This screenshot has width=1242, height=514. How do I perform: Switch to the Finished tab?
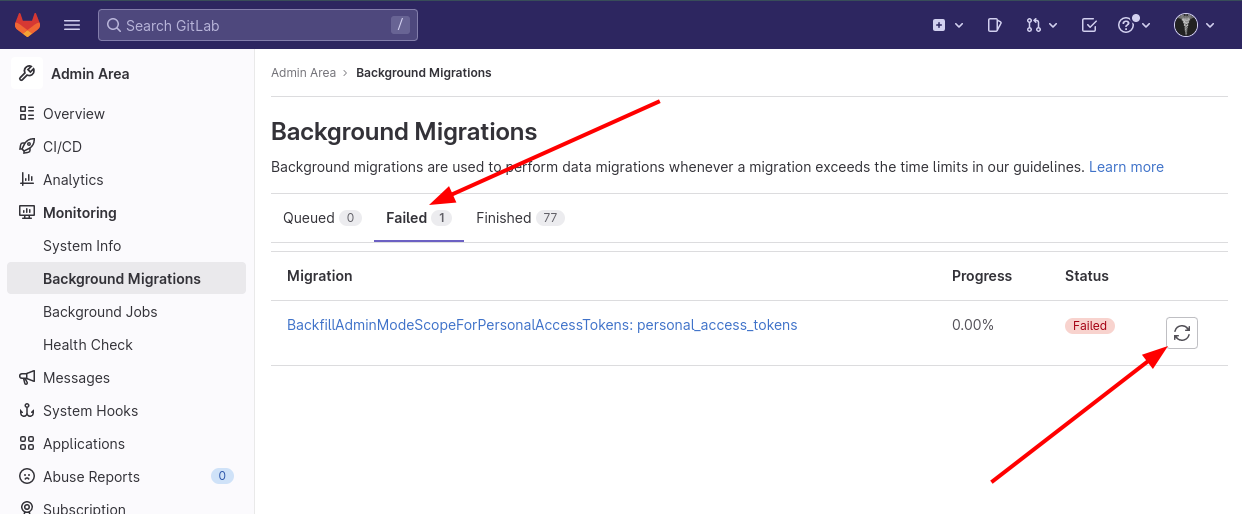coord(520,218)
